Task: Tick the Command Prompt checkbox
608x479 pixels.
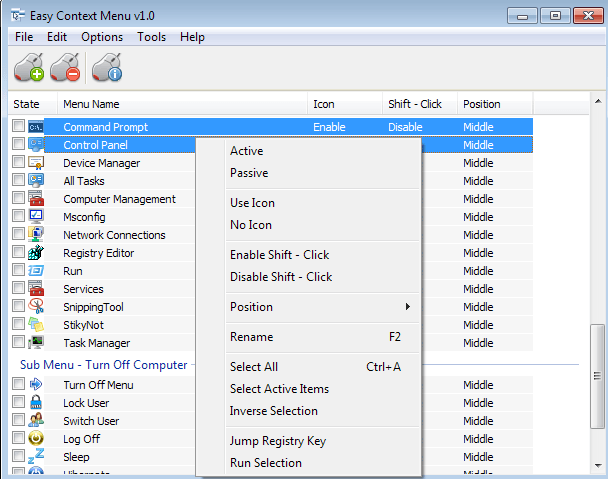Action: 18,127
